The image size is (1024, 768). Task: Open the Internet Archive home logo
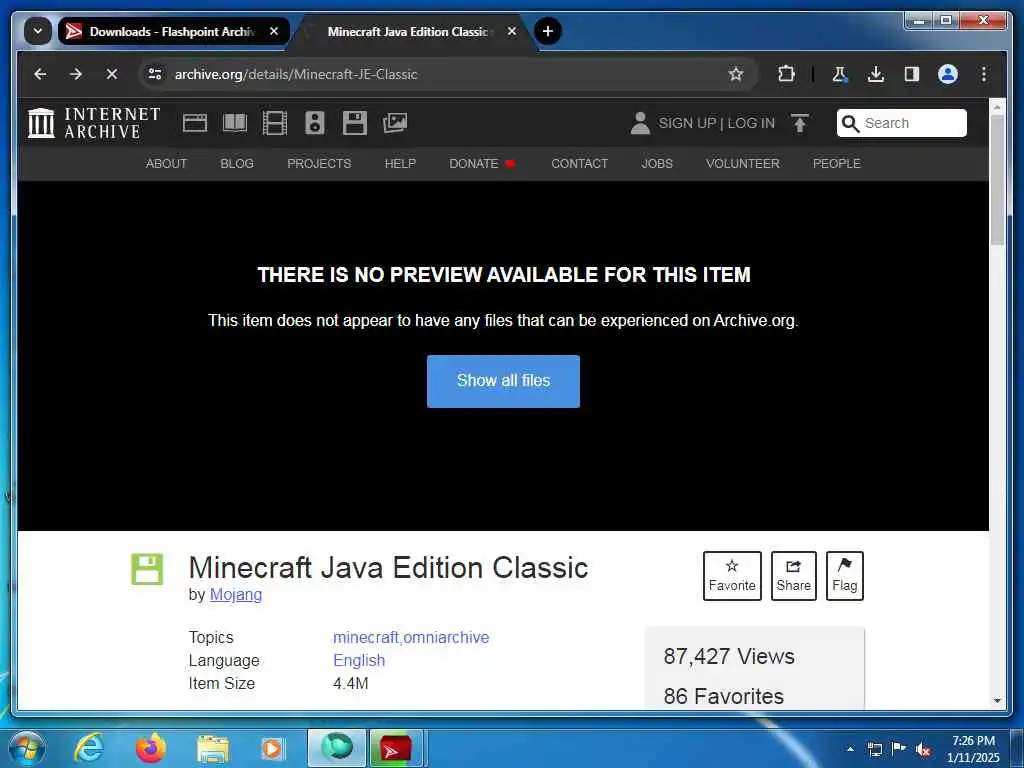[x=94, y=123]
